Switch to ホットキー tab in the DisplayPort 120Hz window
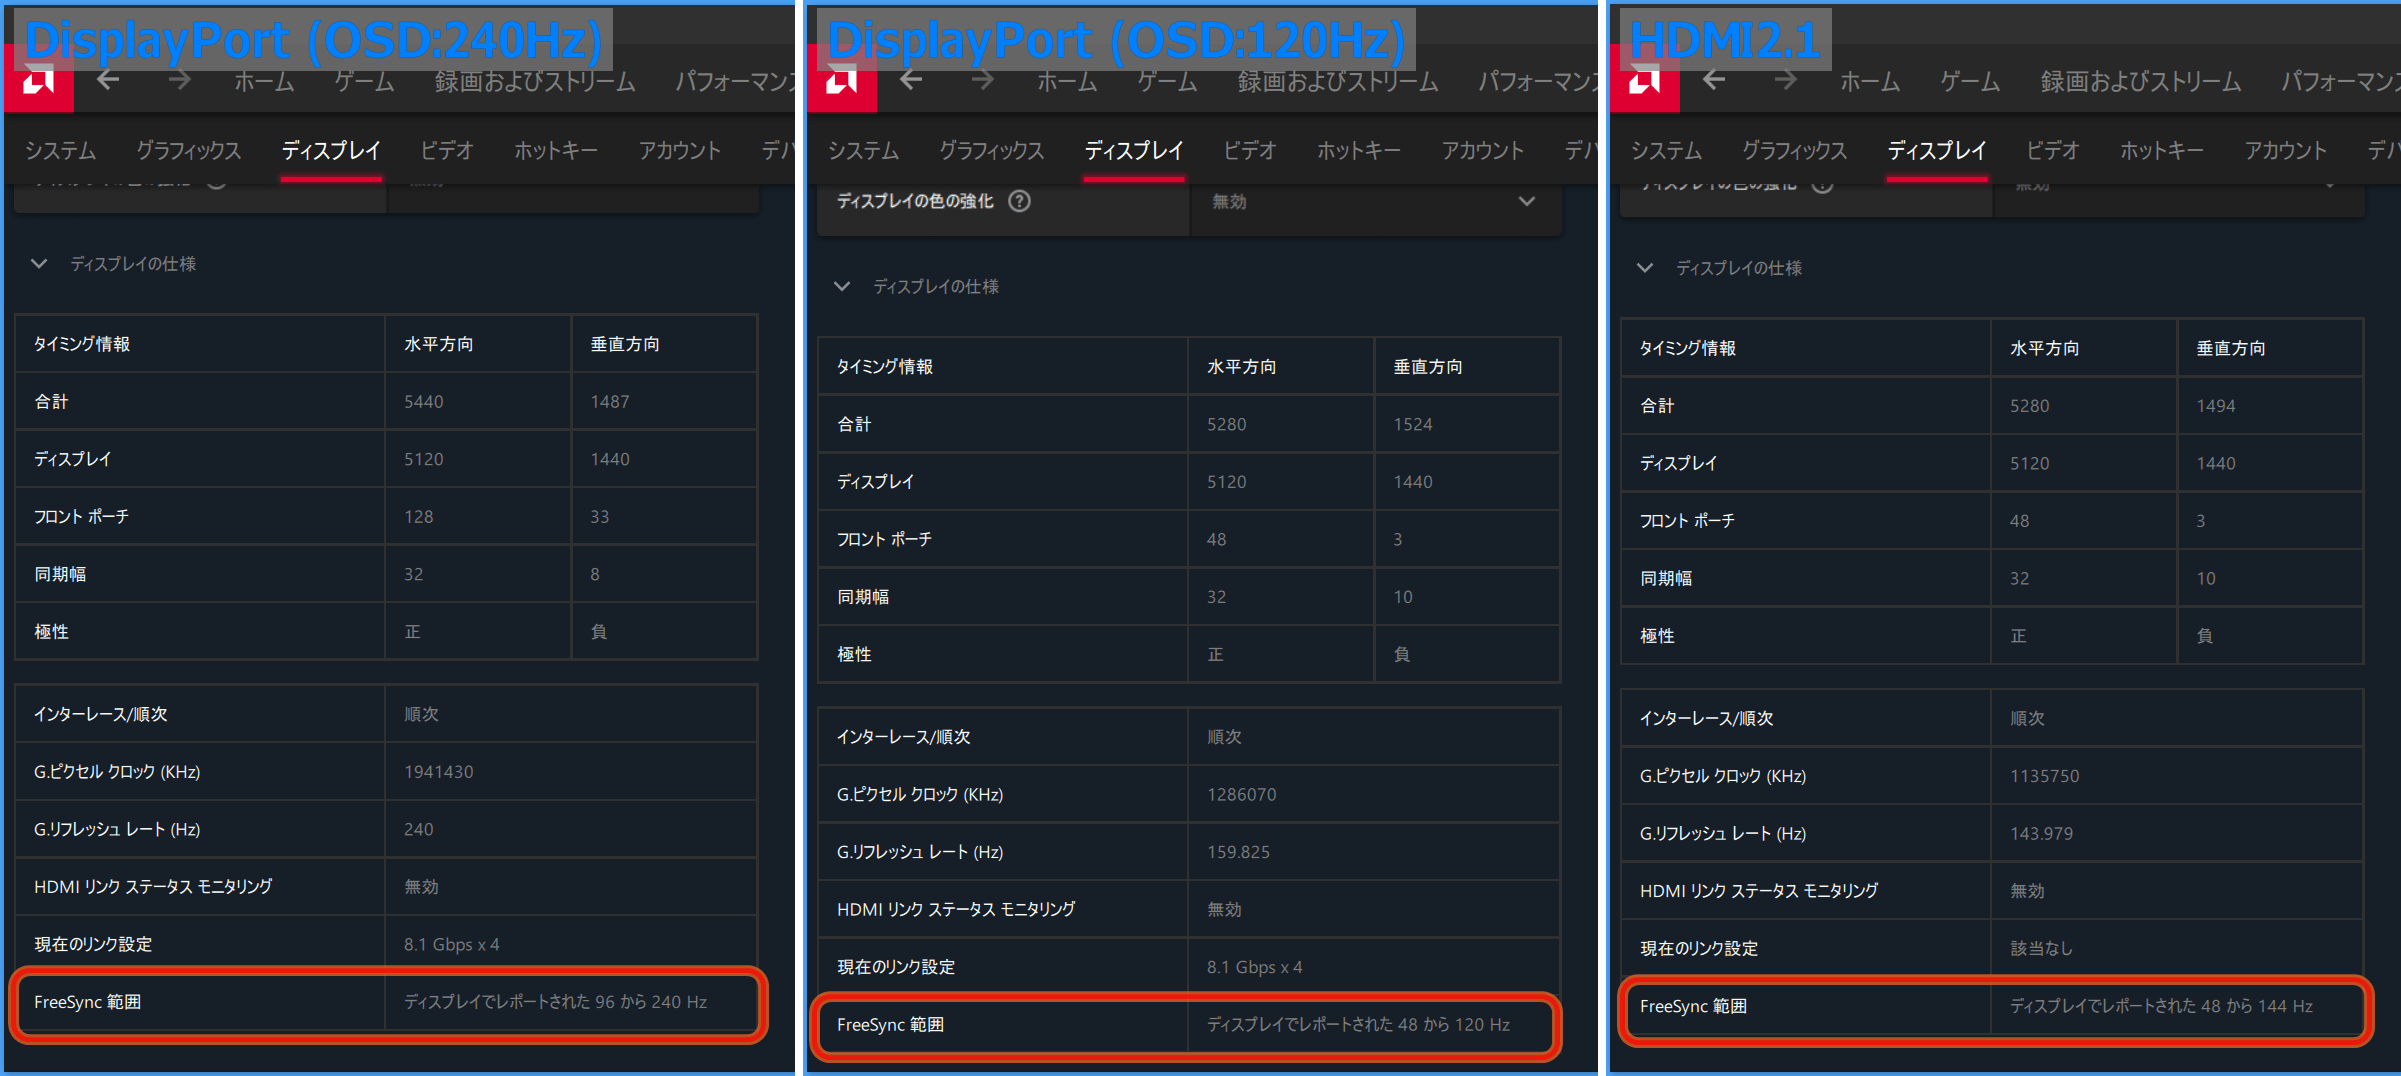 pyautogui.click(x=1359, y=151)
